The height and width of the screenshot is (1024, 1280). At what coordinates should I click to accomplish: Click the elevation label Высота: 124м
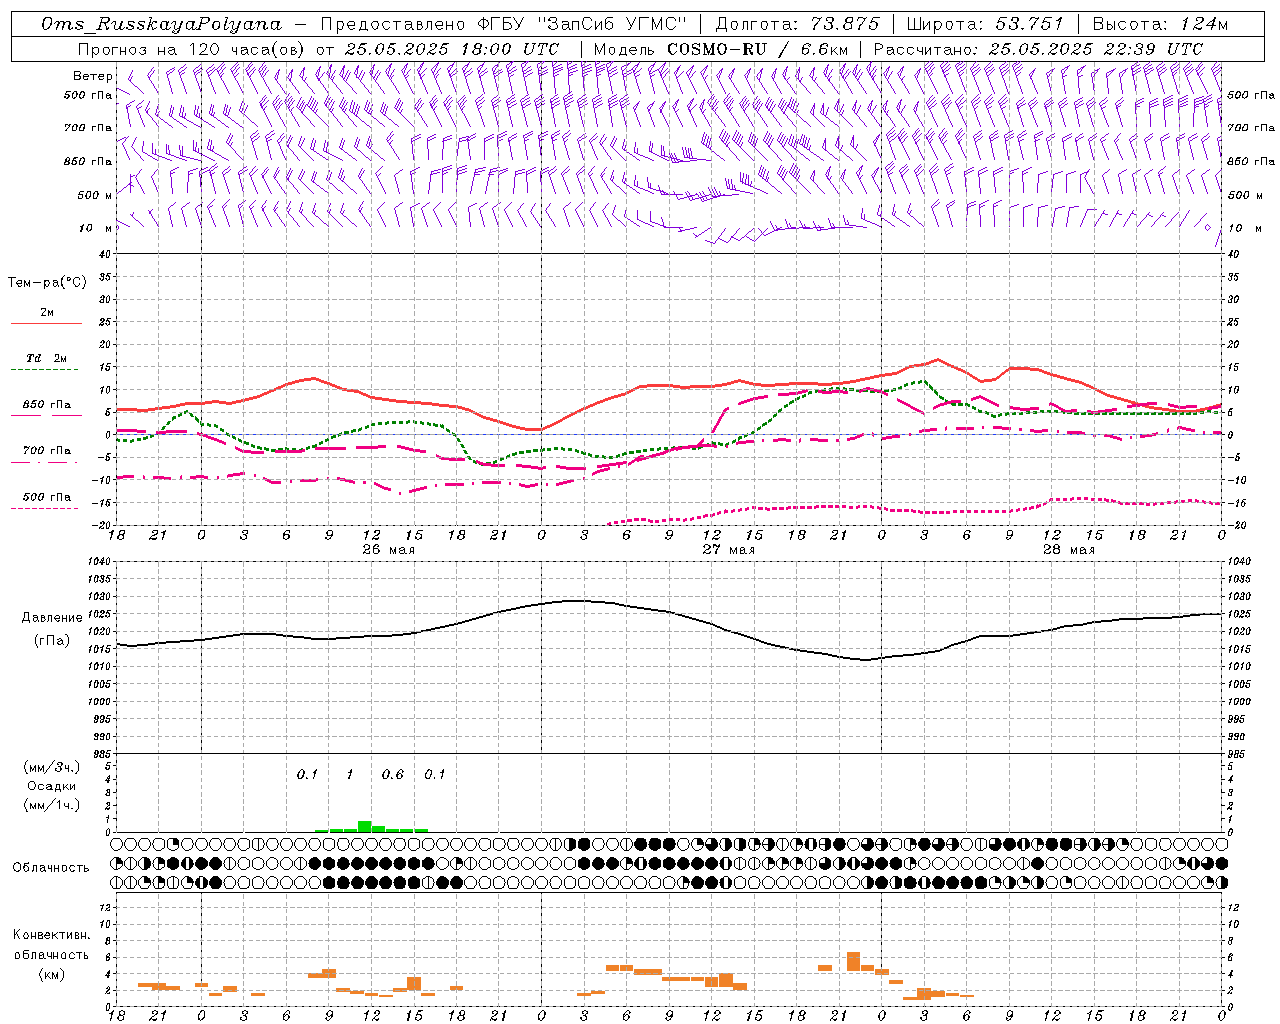pyautogui.click(x=1160, y=24)
